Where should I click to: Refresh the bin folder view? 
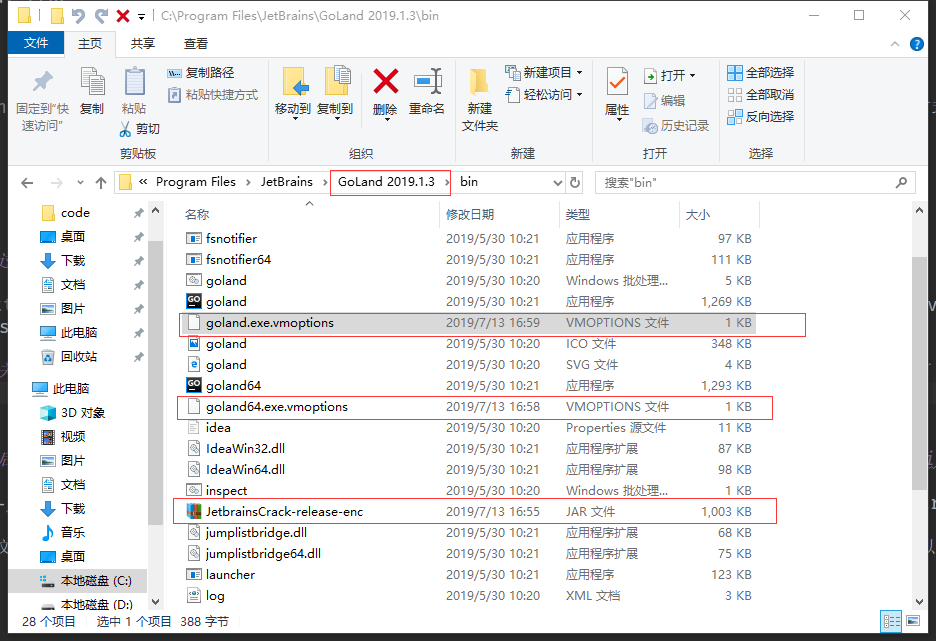[x=575, y=183]
